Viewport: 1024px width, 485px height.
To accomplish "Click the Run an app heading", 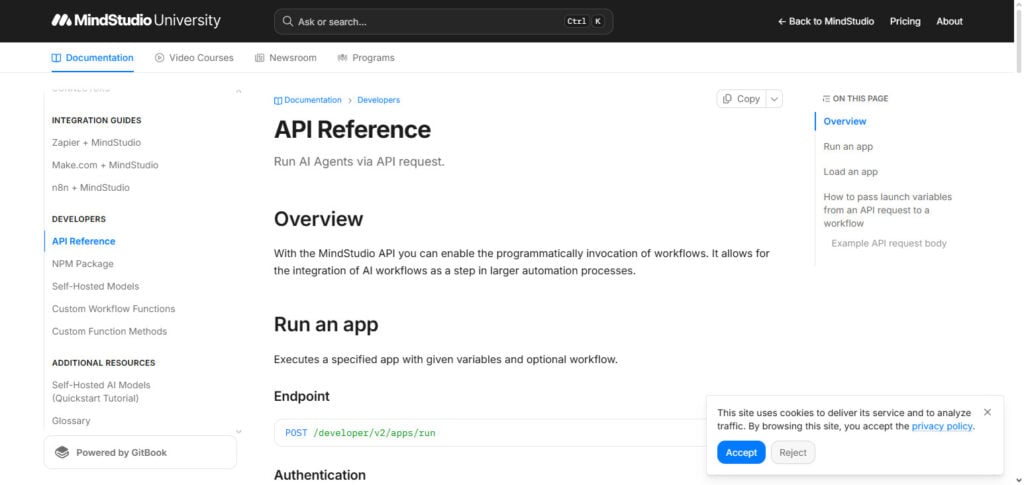I will (x=326, y=324).
